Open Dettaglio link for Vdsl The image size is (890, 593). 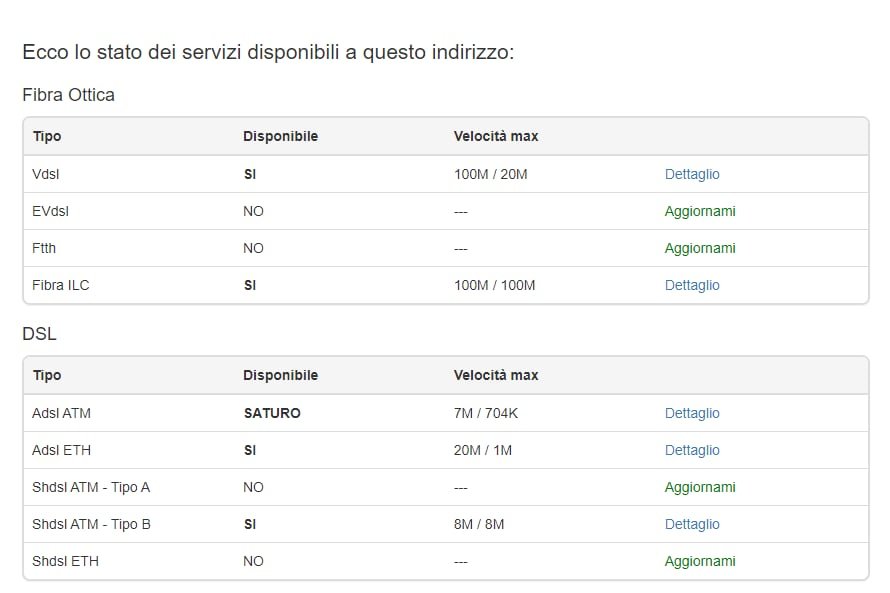pos(692,174)
